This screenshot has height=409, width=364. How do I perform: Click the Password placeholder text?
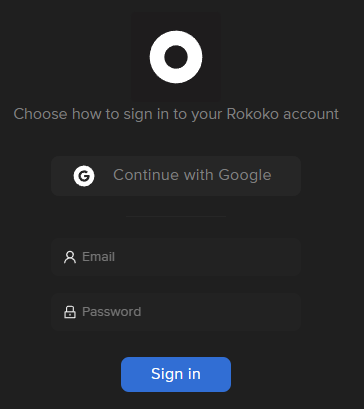pos(112,312)
